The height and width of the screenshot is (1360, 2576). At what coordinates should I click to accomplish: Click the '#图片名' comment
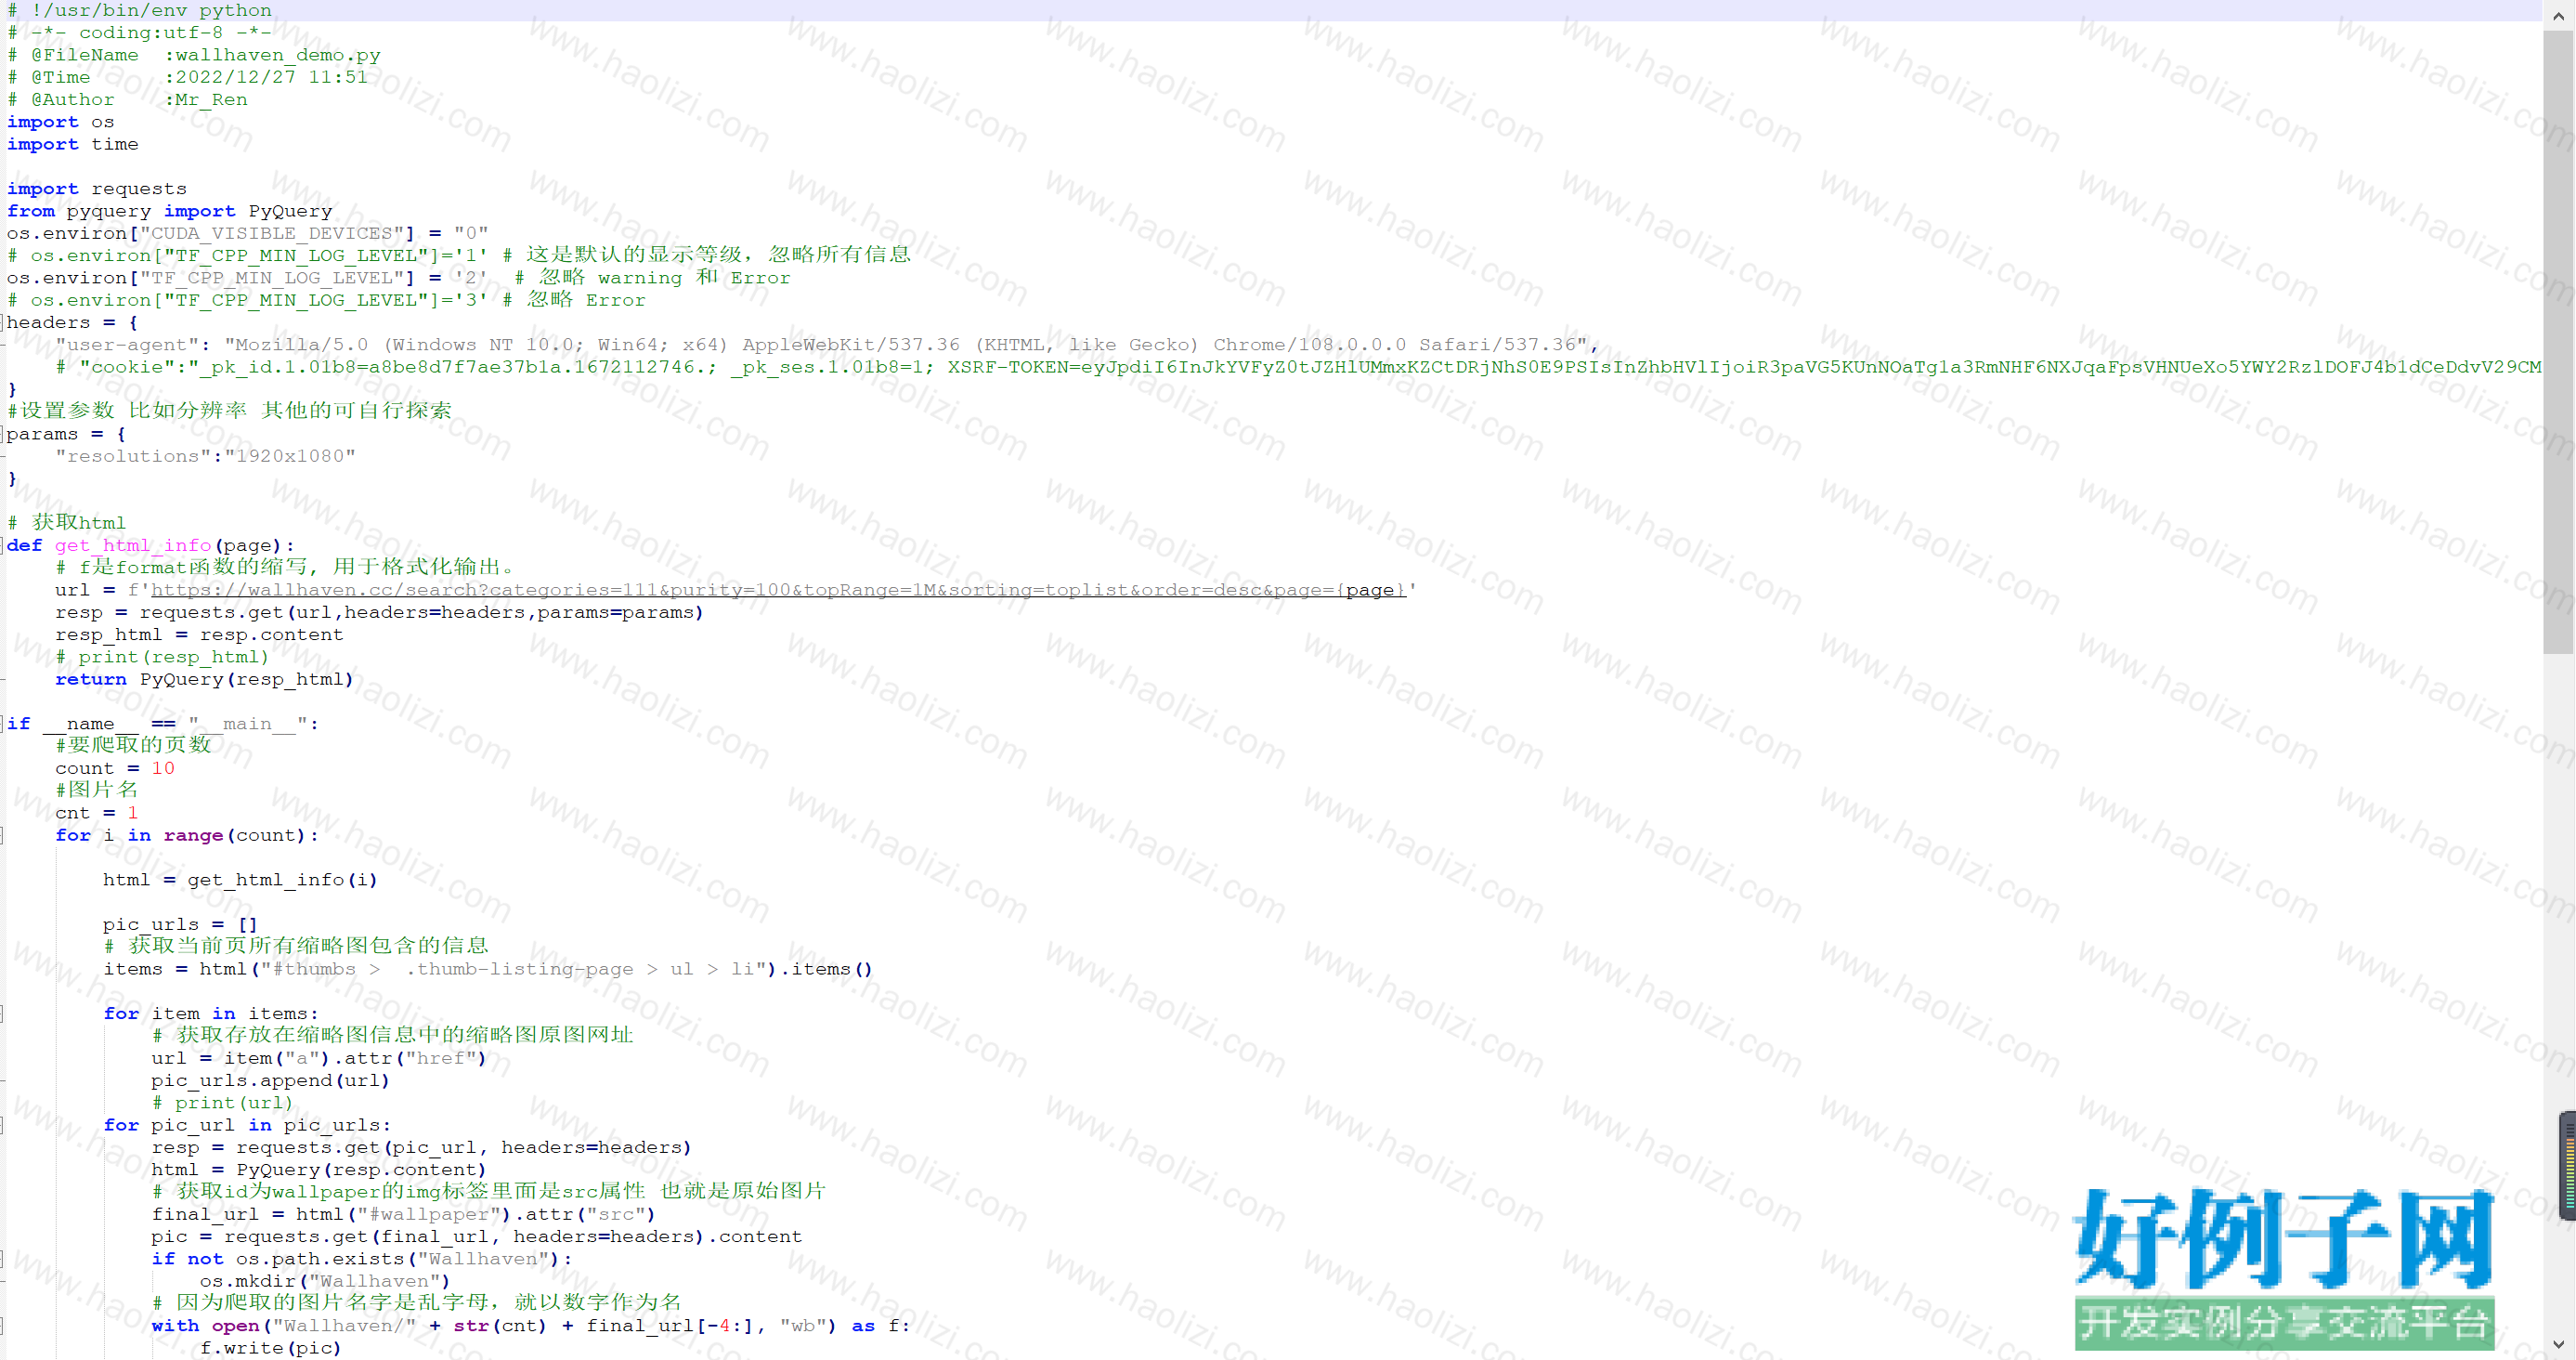[x=97, y=790]
